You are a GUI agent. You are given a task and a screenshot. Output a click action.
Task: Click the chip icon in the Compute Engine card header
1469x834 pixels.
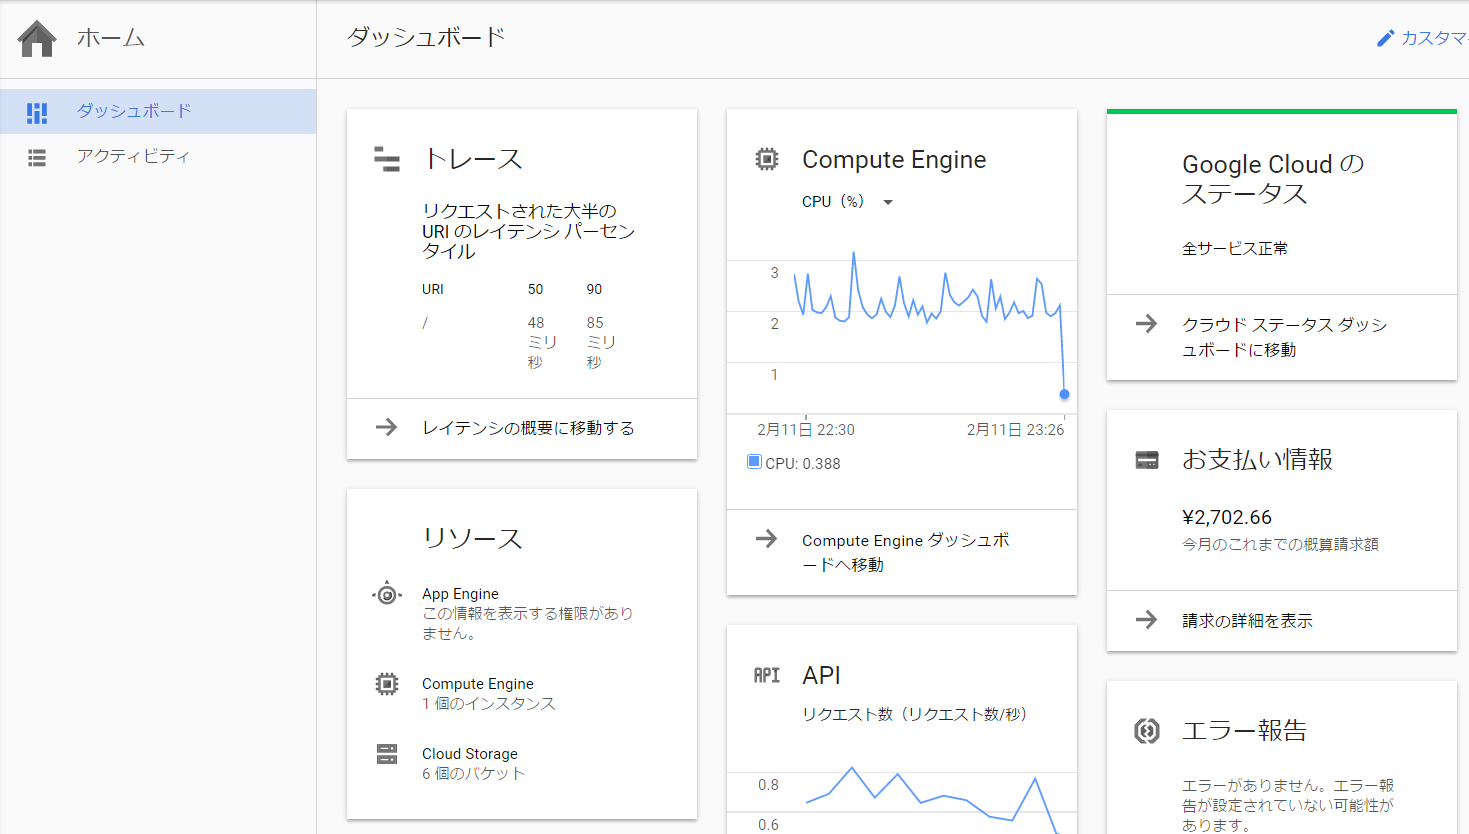[767, 159]
